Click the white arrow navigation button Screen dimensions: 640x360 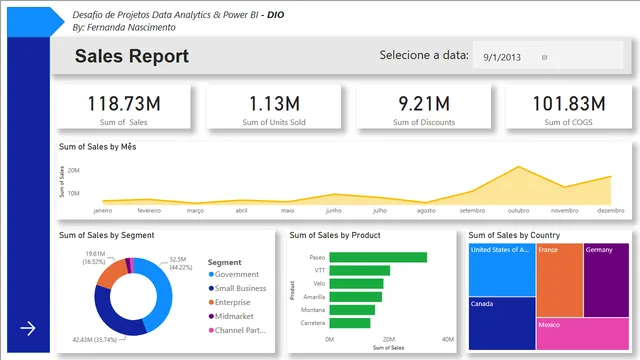coord(28,328)
